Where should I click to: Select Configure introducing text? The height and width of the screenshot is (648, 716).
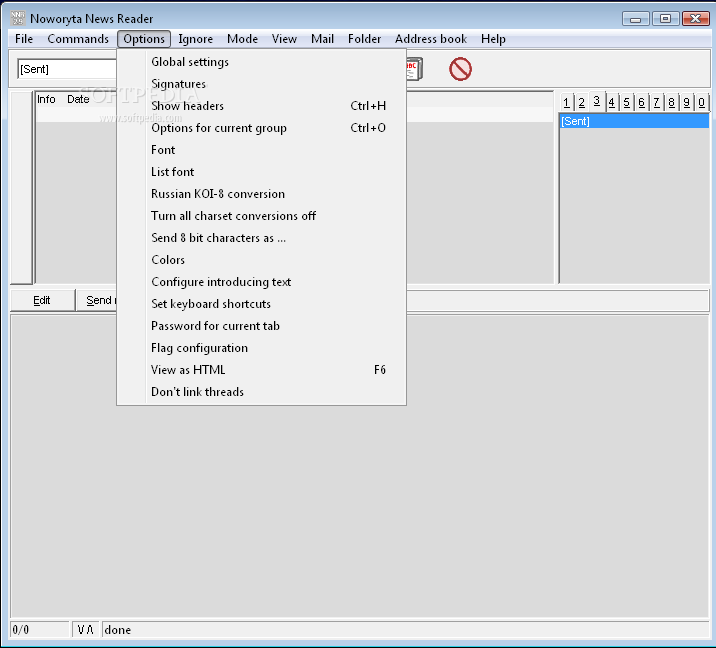(x=262, y=281)
